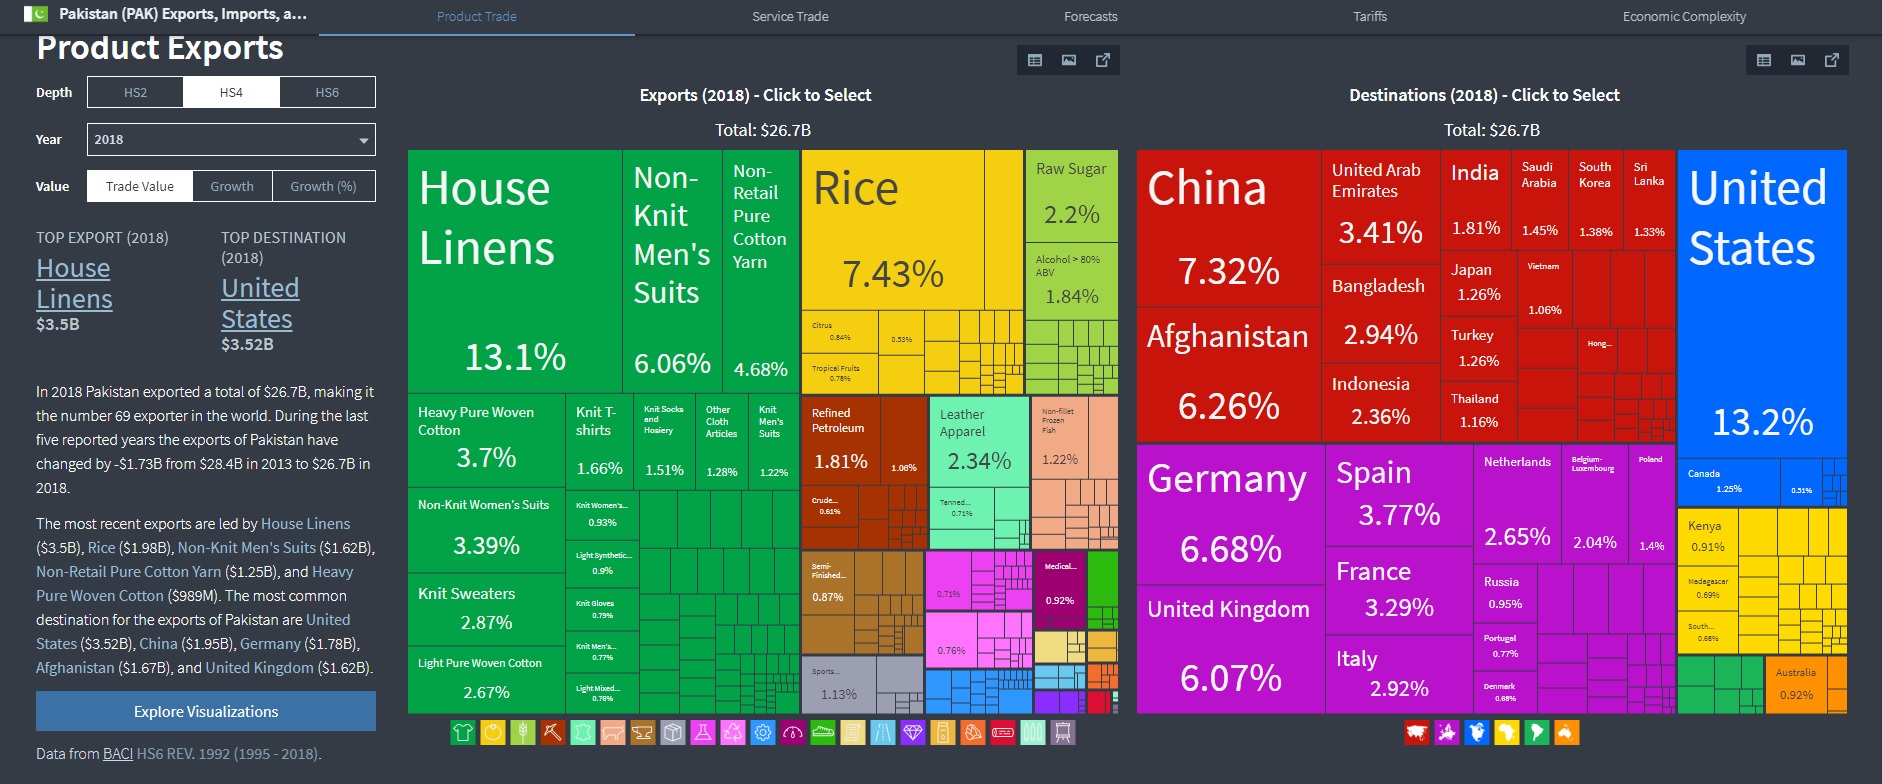This screenshot has height=784, width=1882.
Task: Select the Leather Apparel treemap tile
Action: (x=979, y=441)
